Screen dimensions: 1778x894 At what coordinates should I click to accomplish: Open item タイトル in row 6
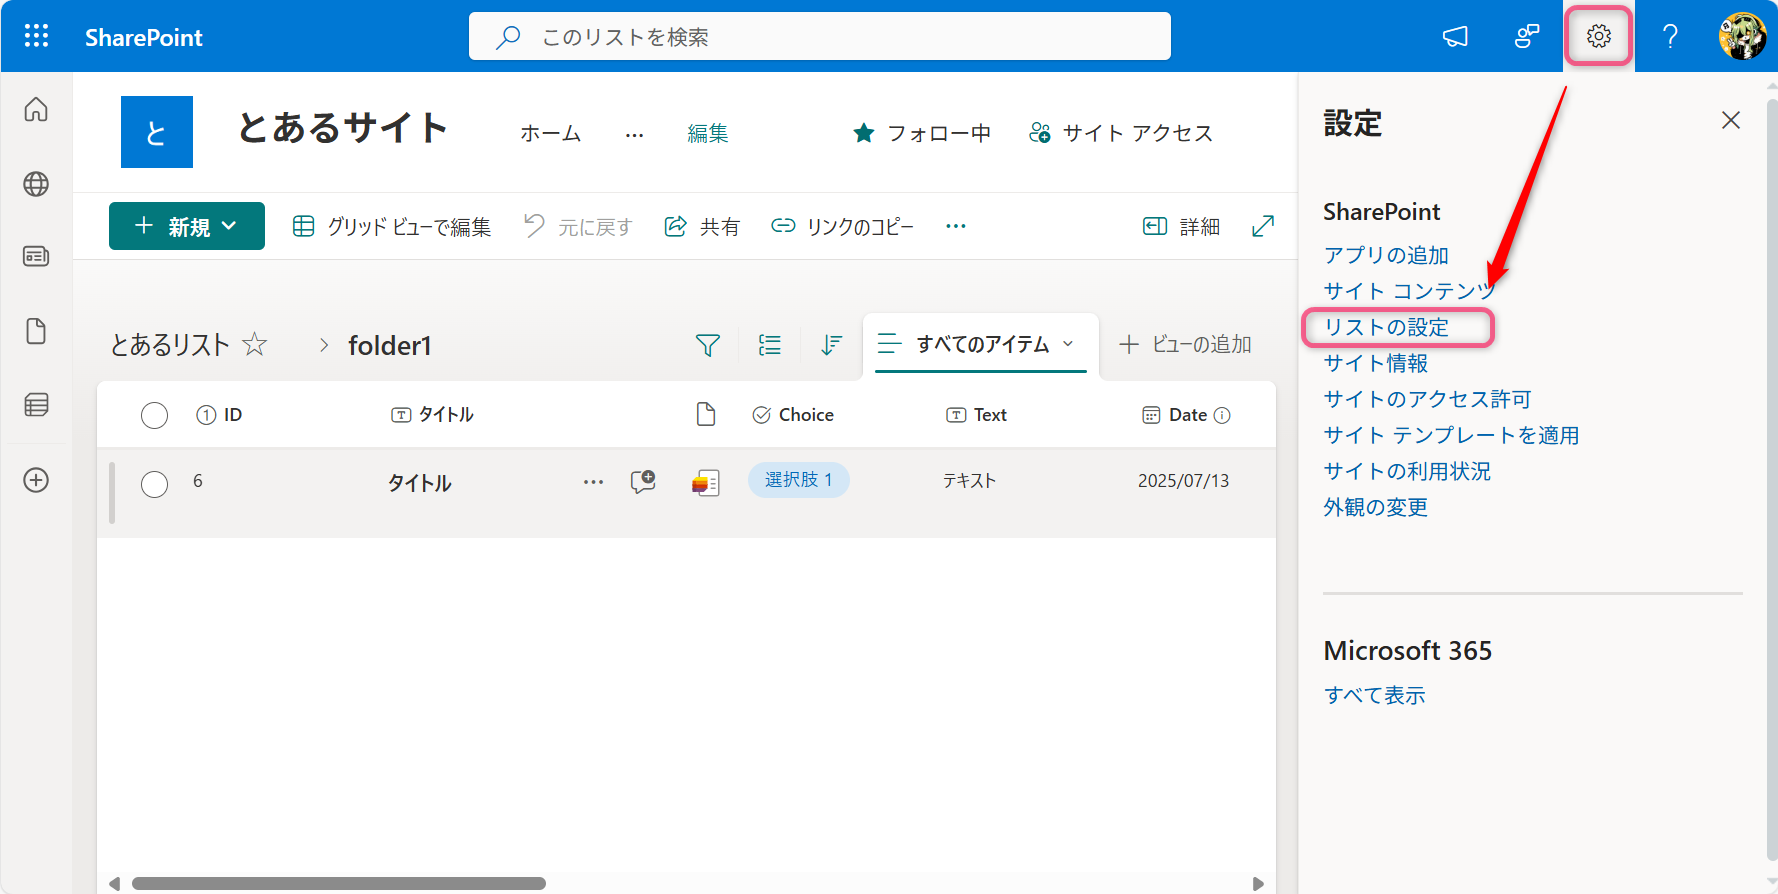(x=420, y=483)
